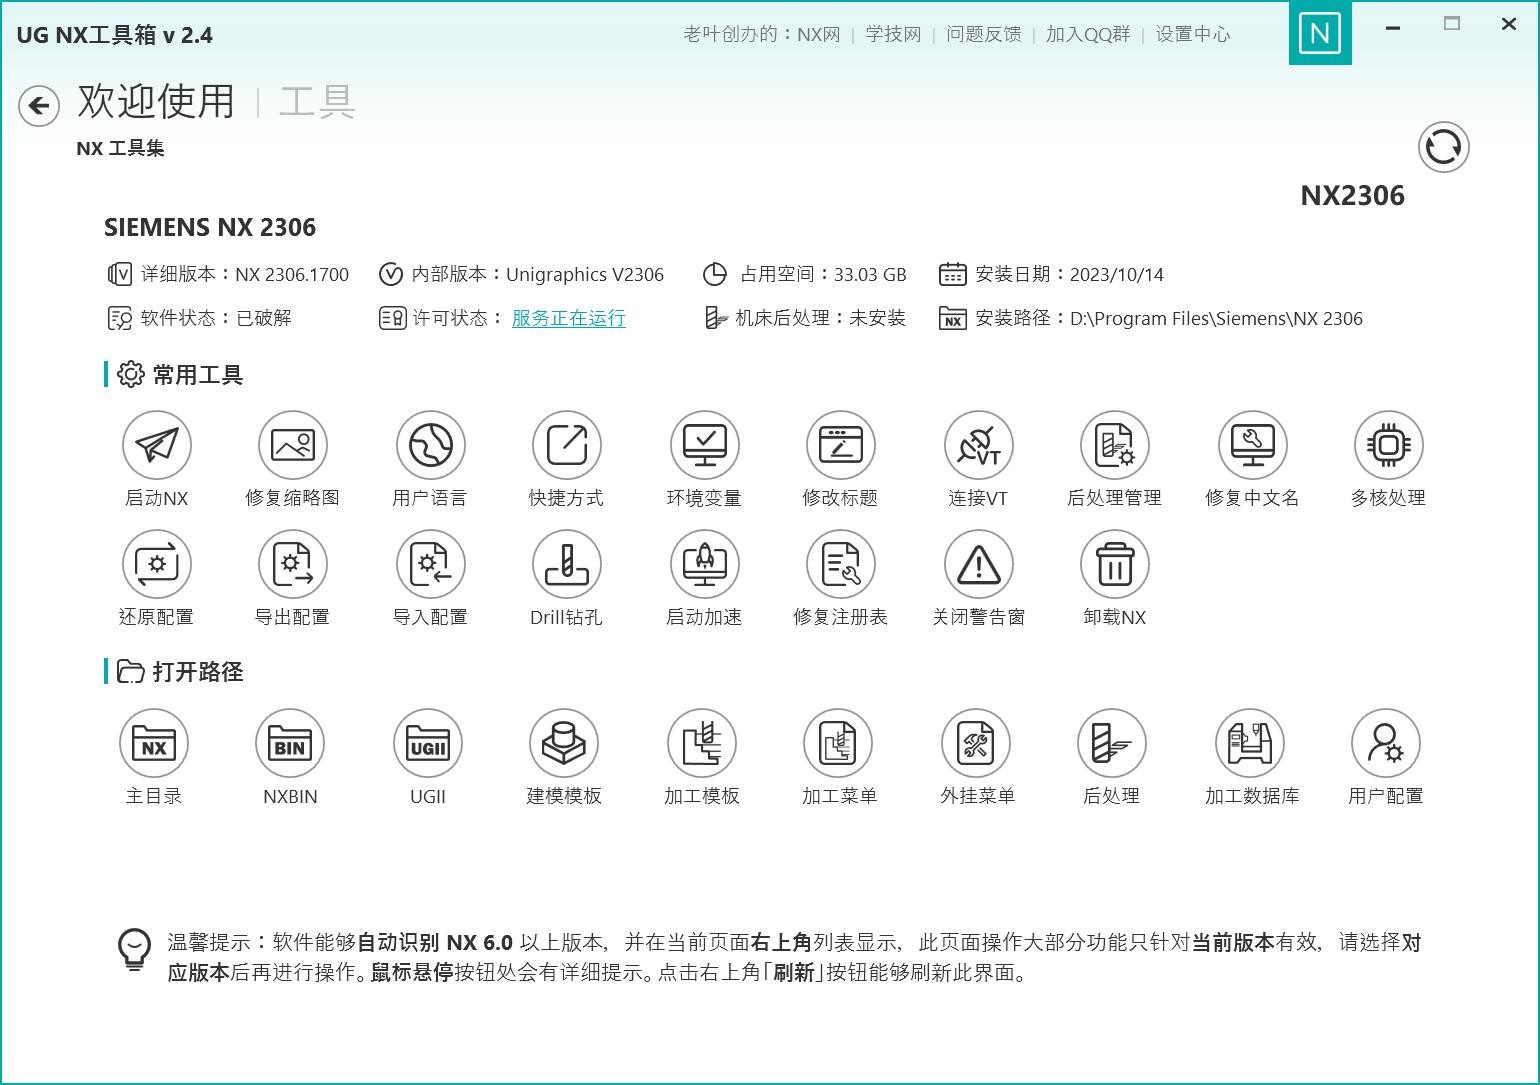Click the circular refresh button
The height and width of the screenshot is (1085, 1540).
point(1443,147)
